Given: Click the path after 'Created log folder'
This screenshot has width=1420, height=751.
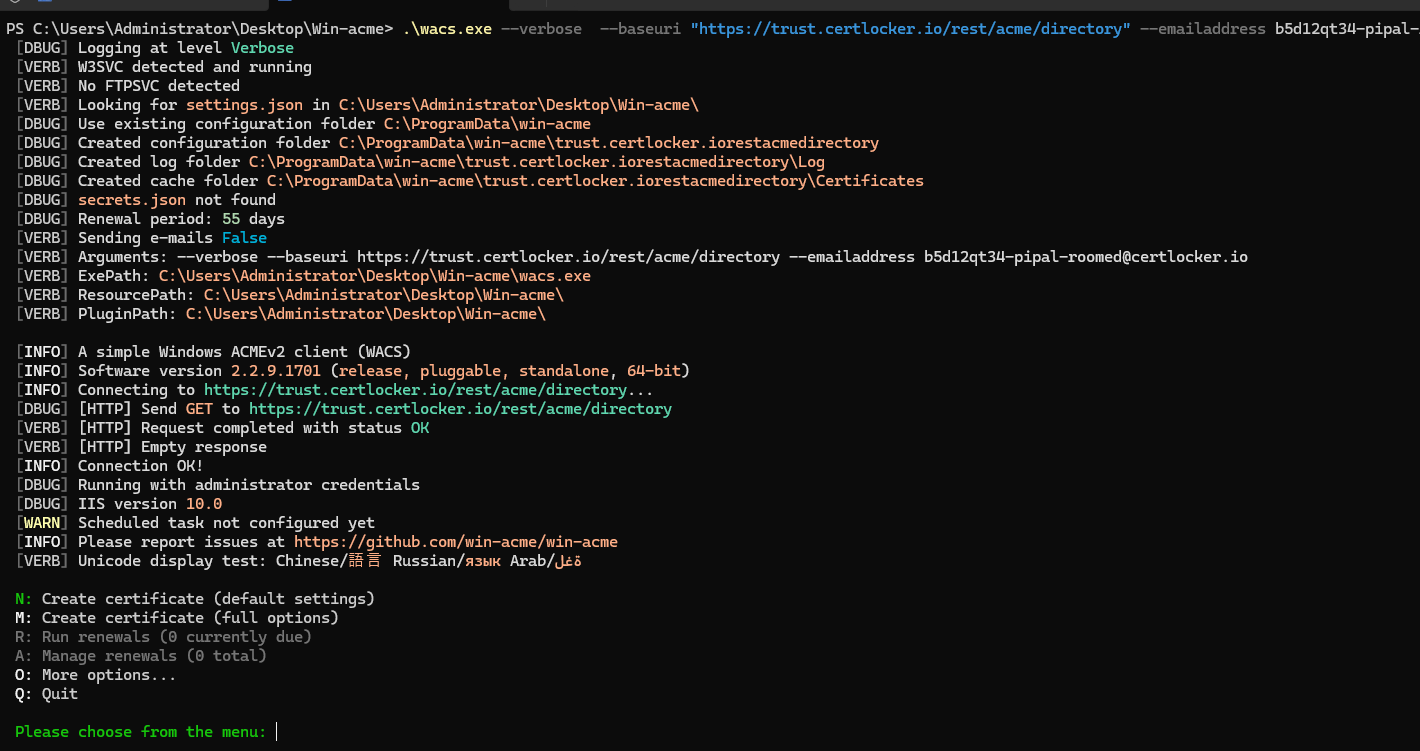Looking at the screenshot, I should [x=537, y=162].
